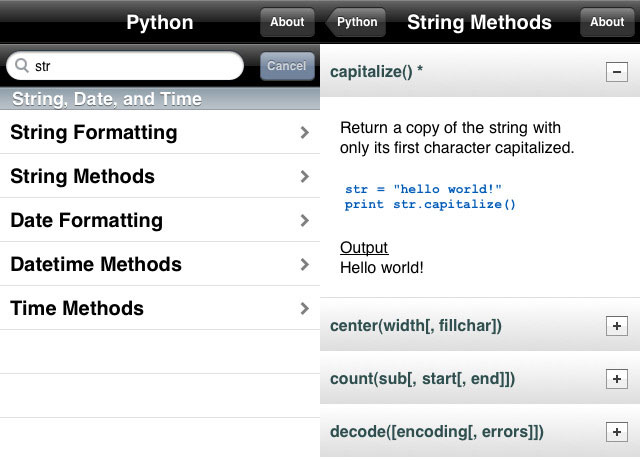640x460 pixels.
Task: Focus the search field containing str
Action: (125, 66)
